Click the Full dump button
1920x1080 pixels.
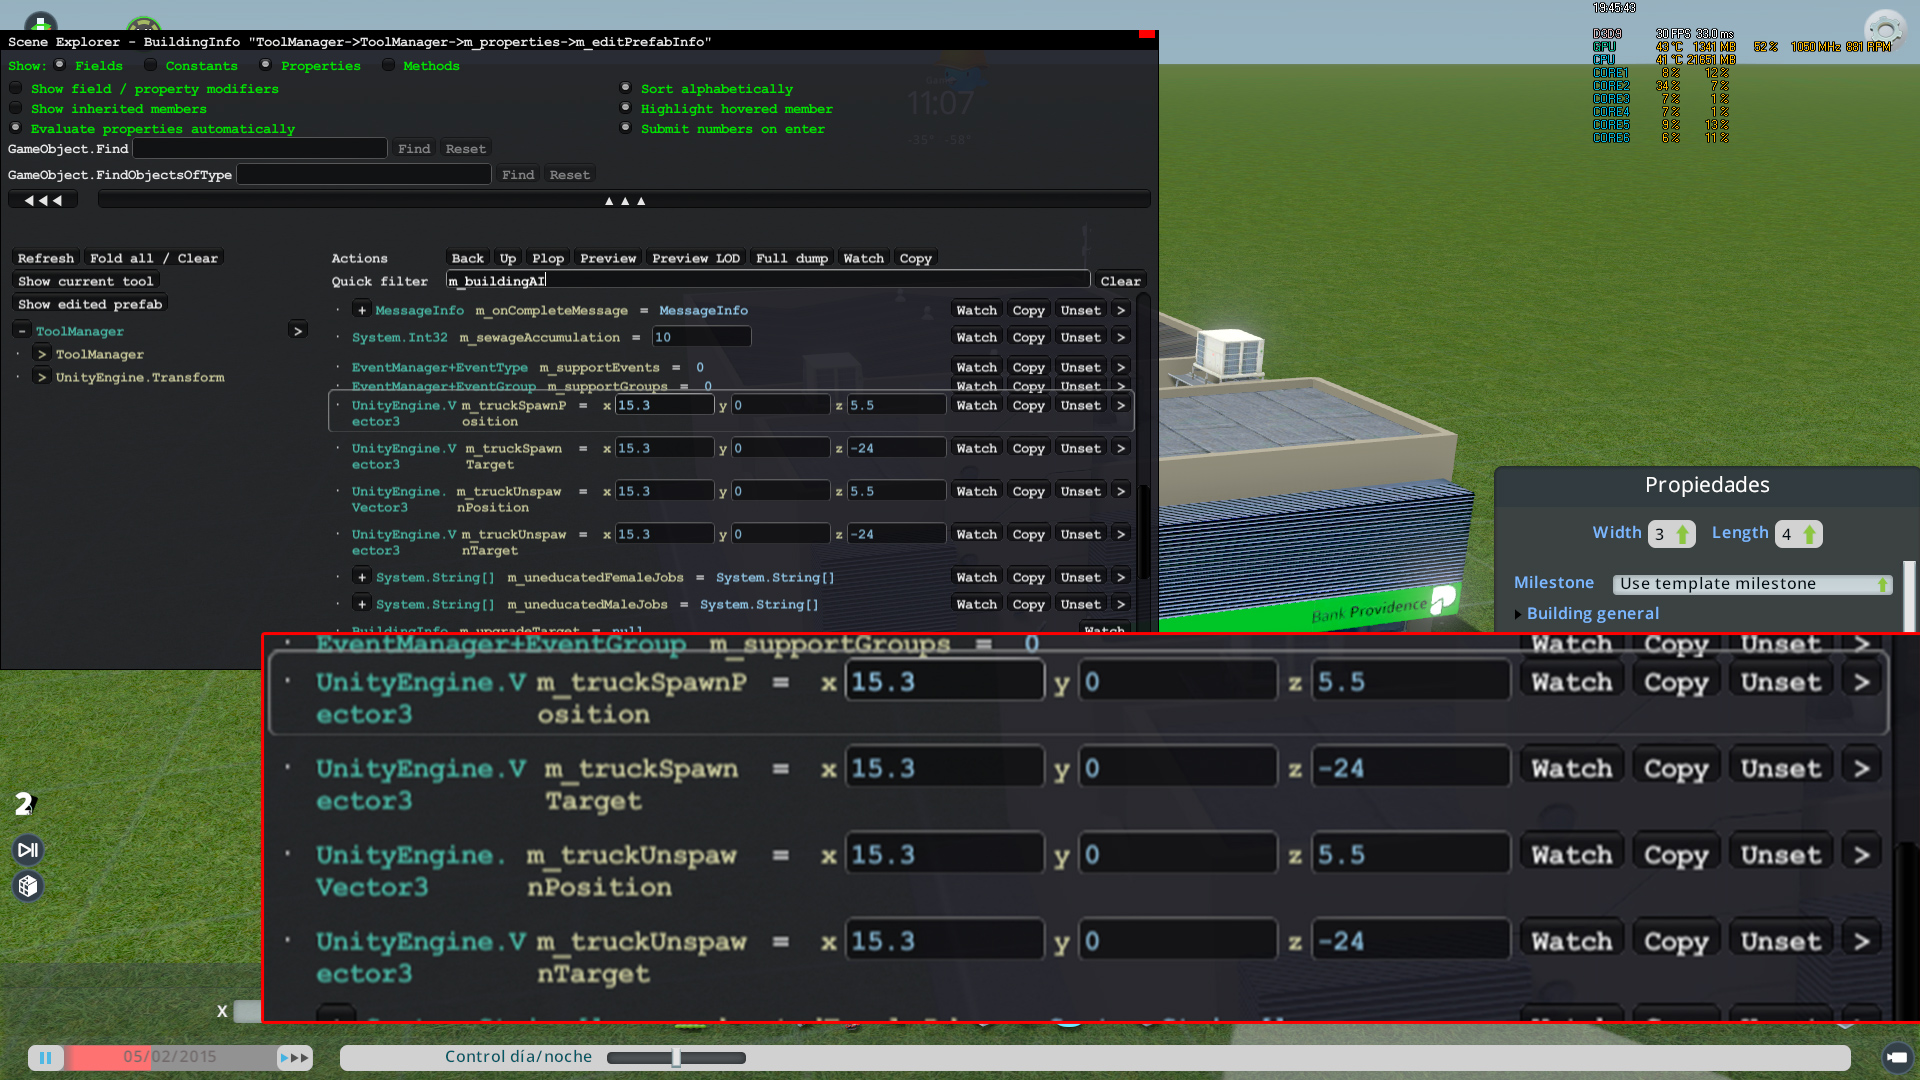(792, 258)
